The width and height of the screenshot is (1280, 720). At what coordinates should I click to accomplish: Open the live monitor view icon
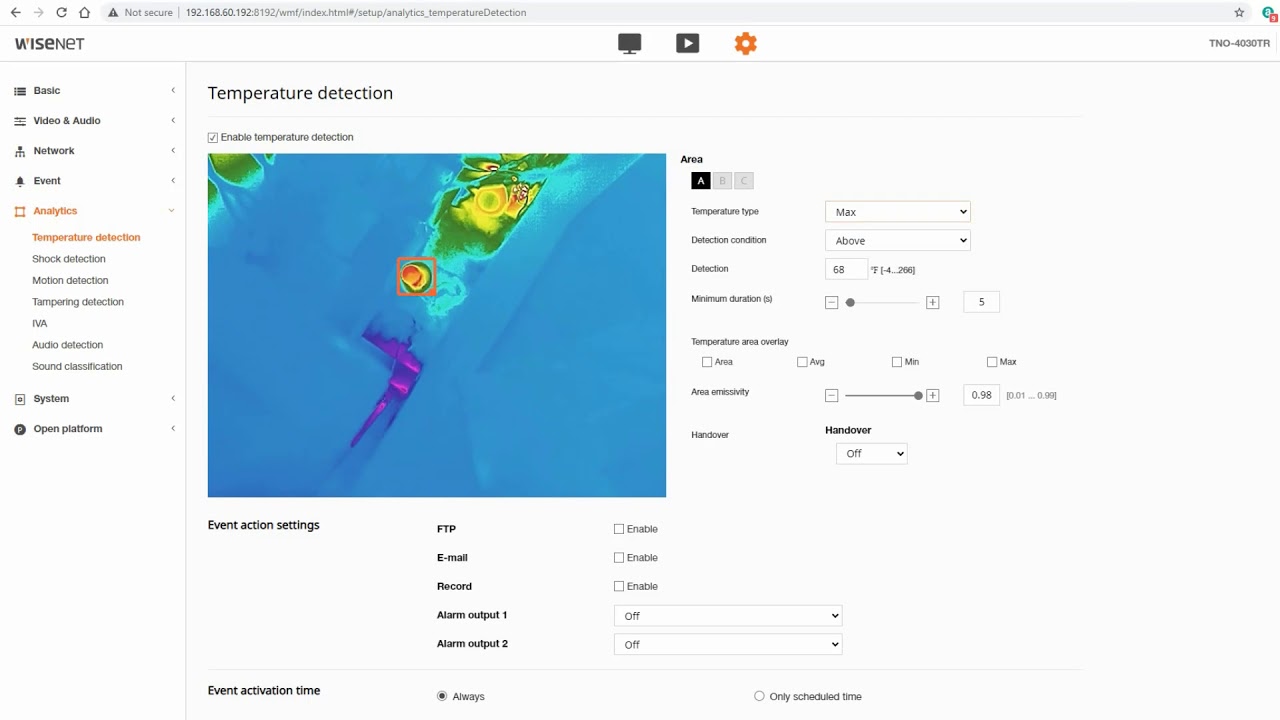[629, 44]
